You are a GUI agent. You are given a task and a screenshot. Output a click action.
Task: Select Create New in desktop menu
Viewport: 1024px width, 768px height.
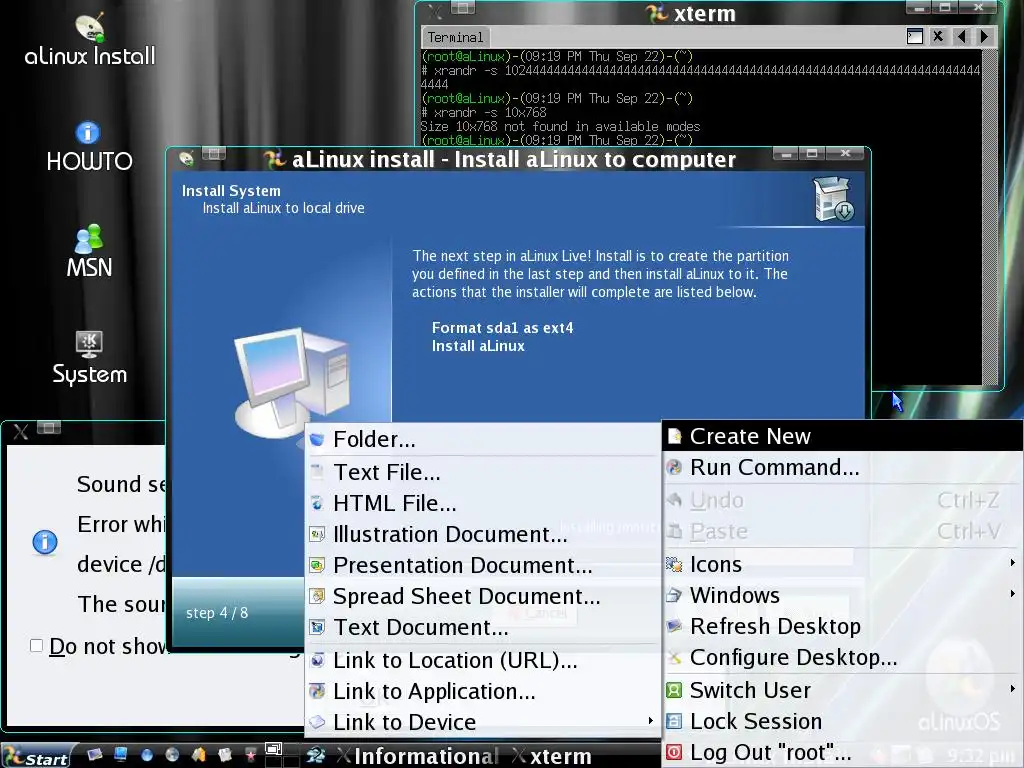842,436
